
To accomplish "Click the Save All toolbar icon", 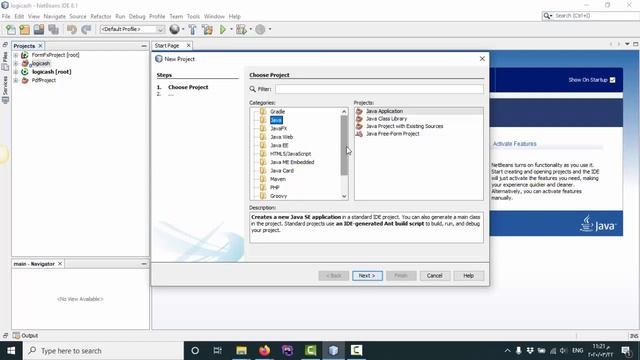I will [53, 29].
